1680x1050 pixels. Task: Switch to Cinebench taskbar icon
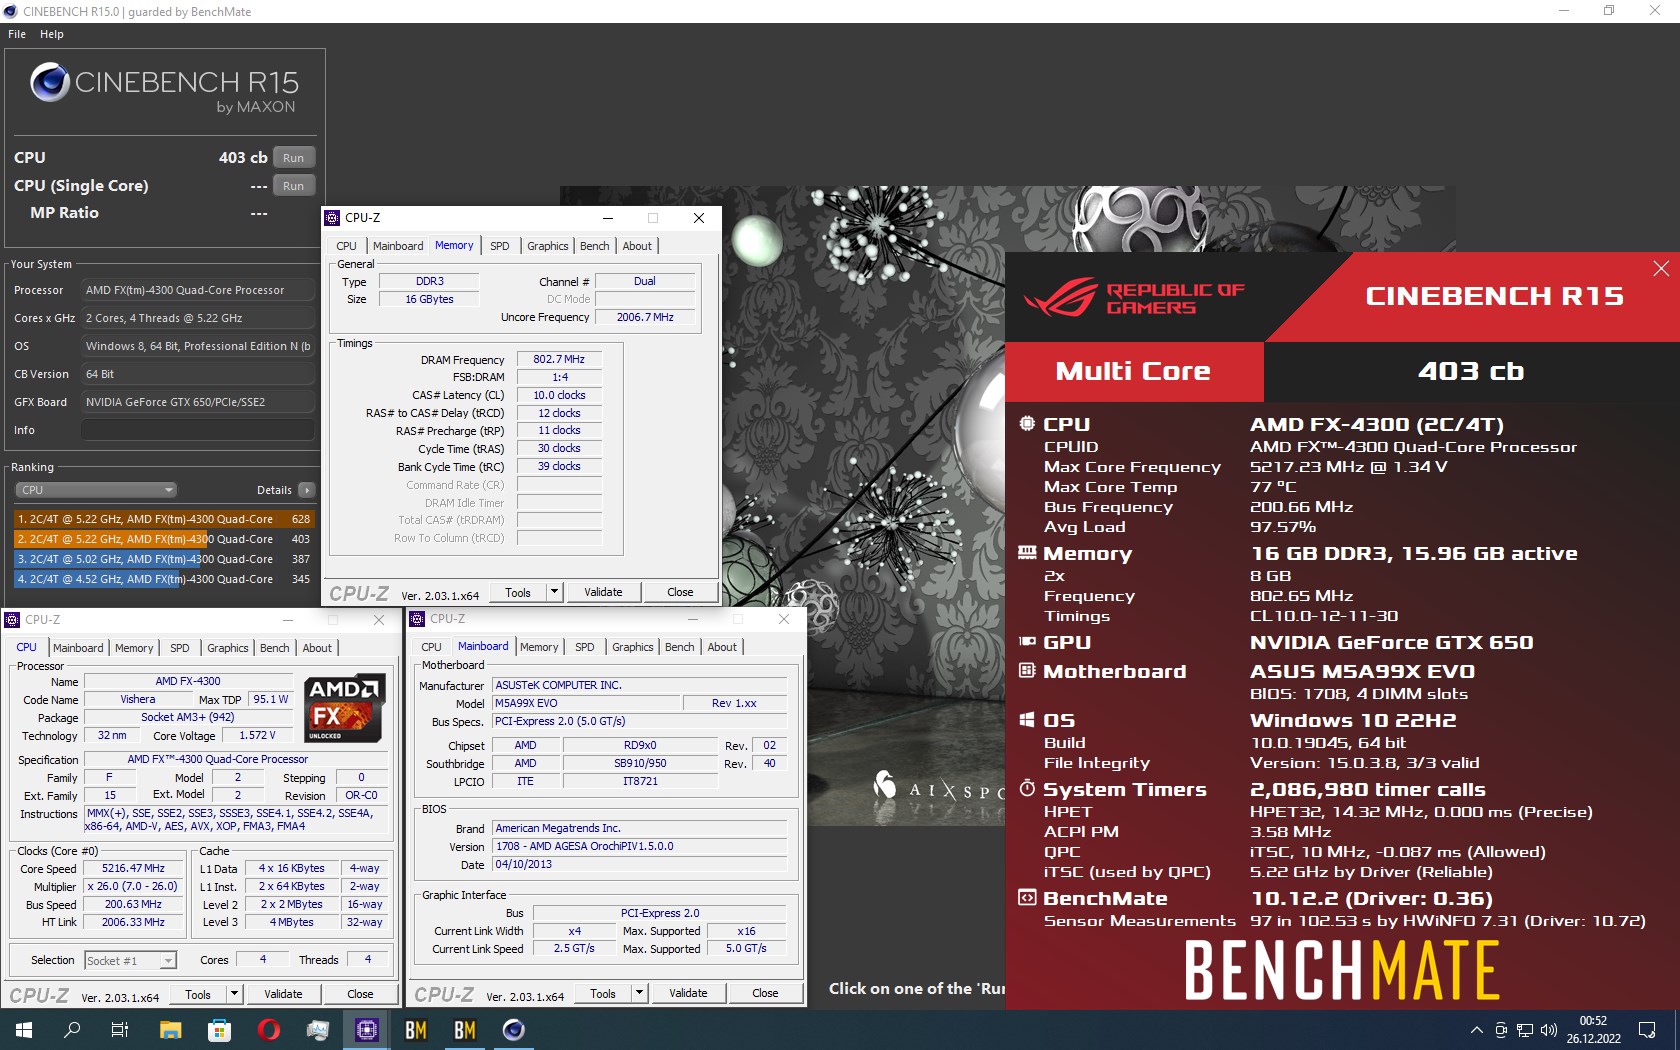[x=513, y=1029]
